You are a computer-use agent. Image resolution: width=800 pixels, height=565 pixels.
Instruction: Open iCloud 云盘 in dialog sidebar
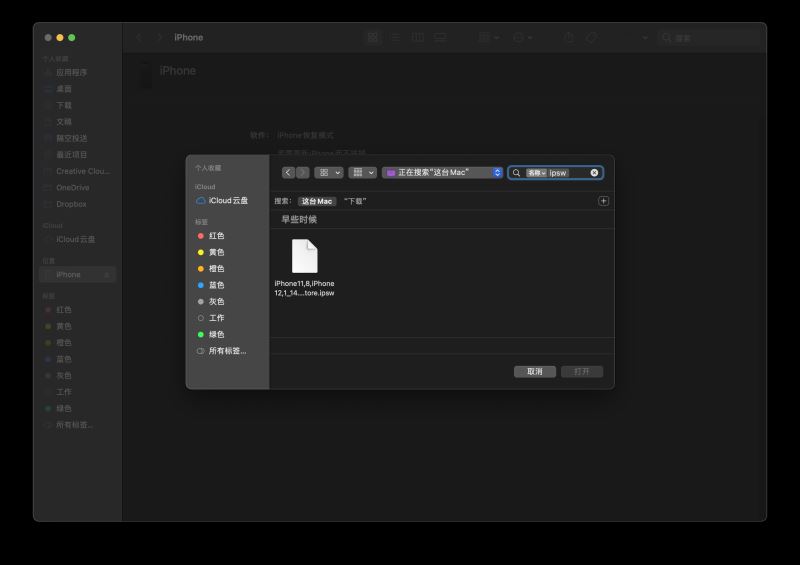coord(222,201)
